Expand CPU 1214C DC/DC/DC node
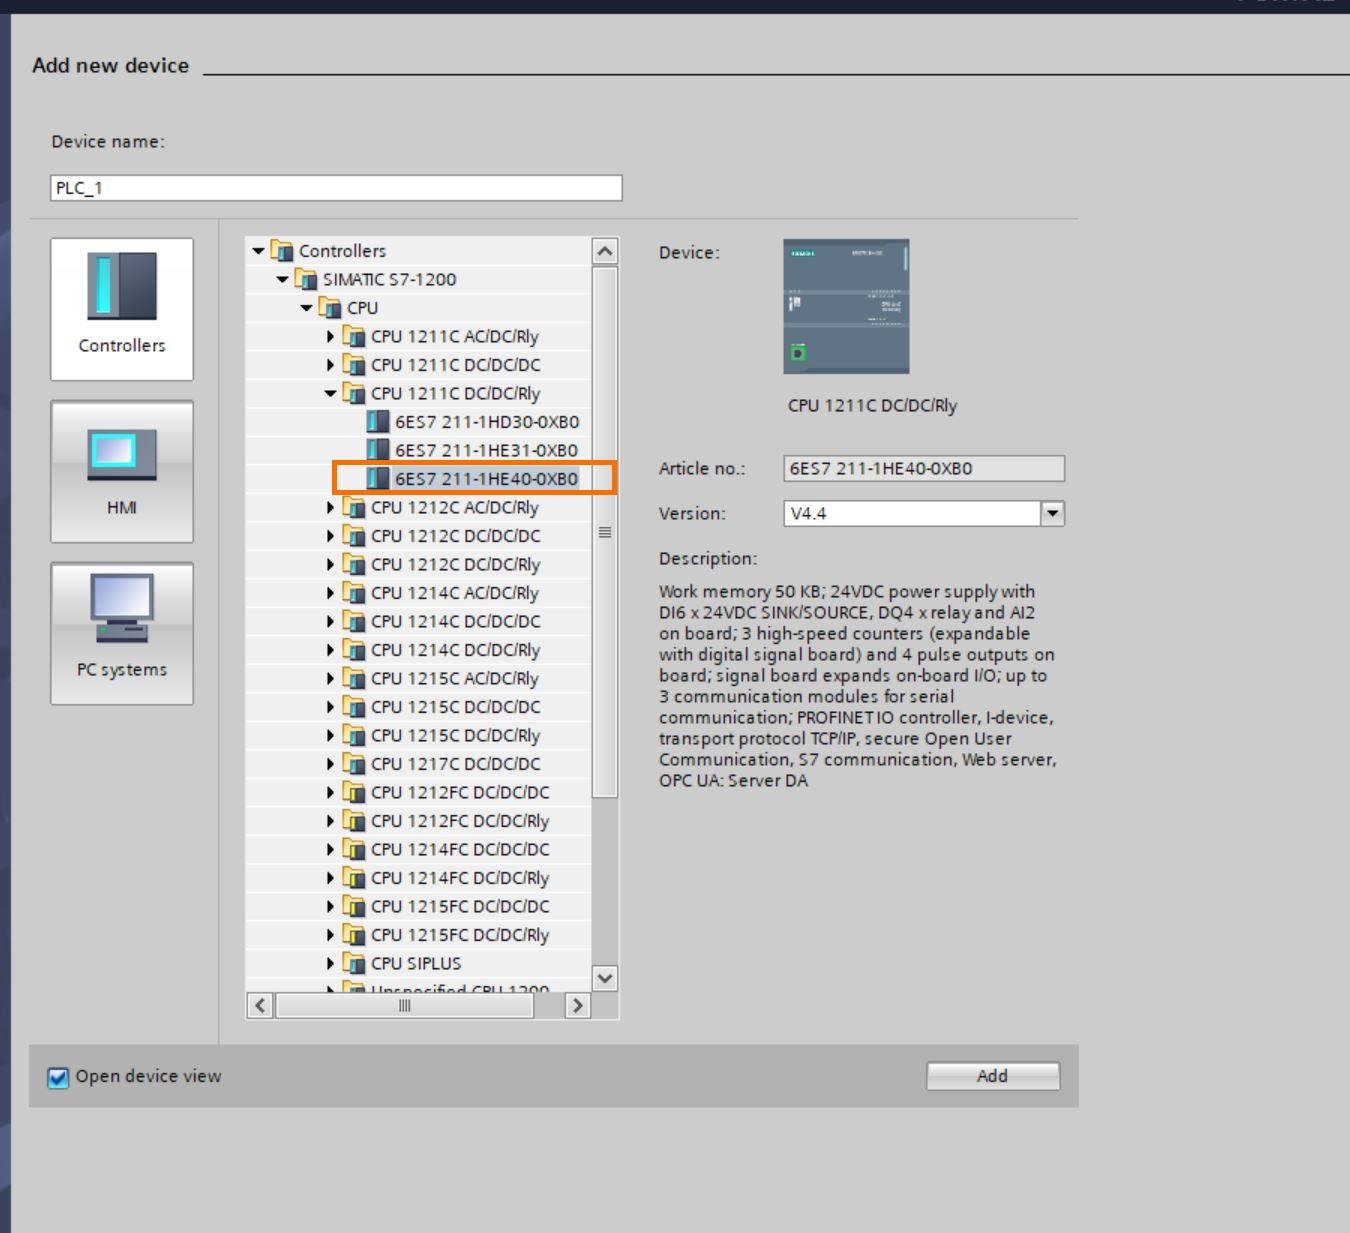Image resolution: width=1350 pixels, height=1233 pixels. click(331, 622)
